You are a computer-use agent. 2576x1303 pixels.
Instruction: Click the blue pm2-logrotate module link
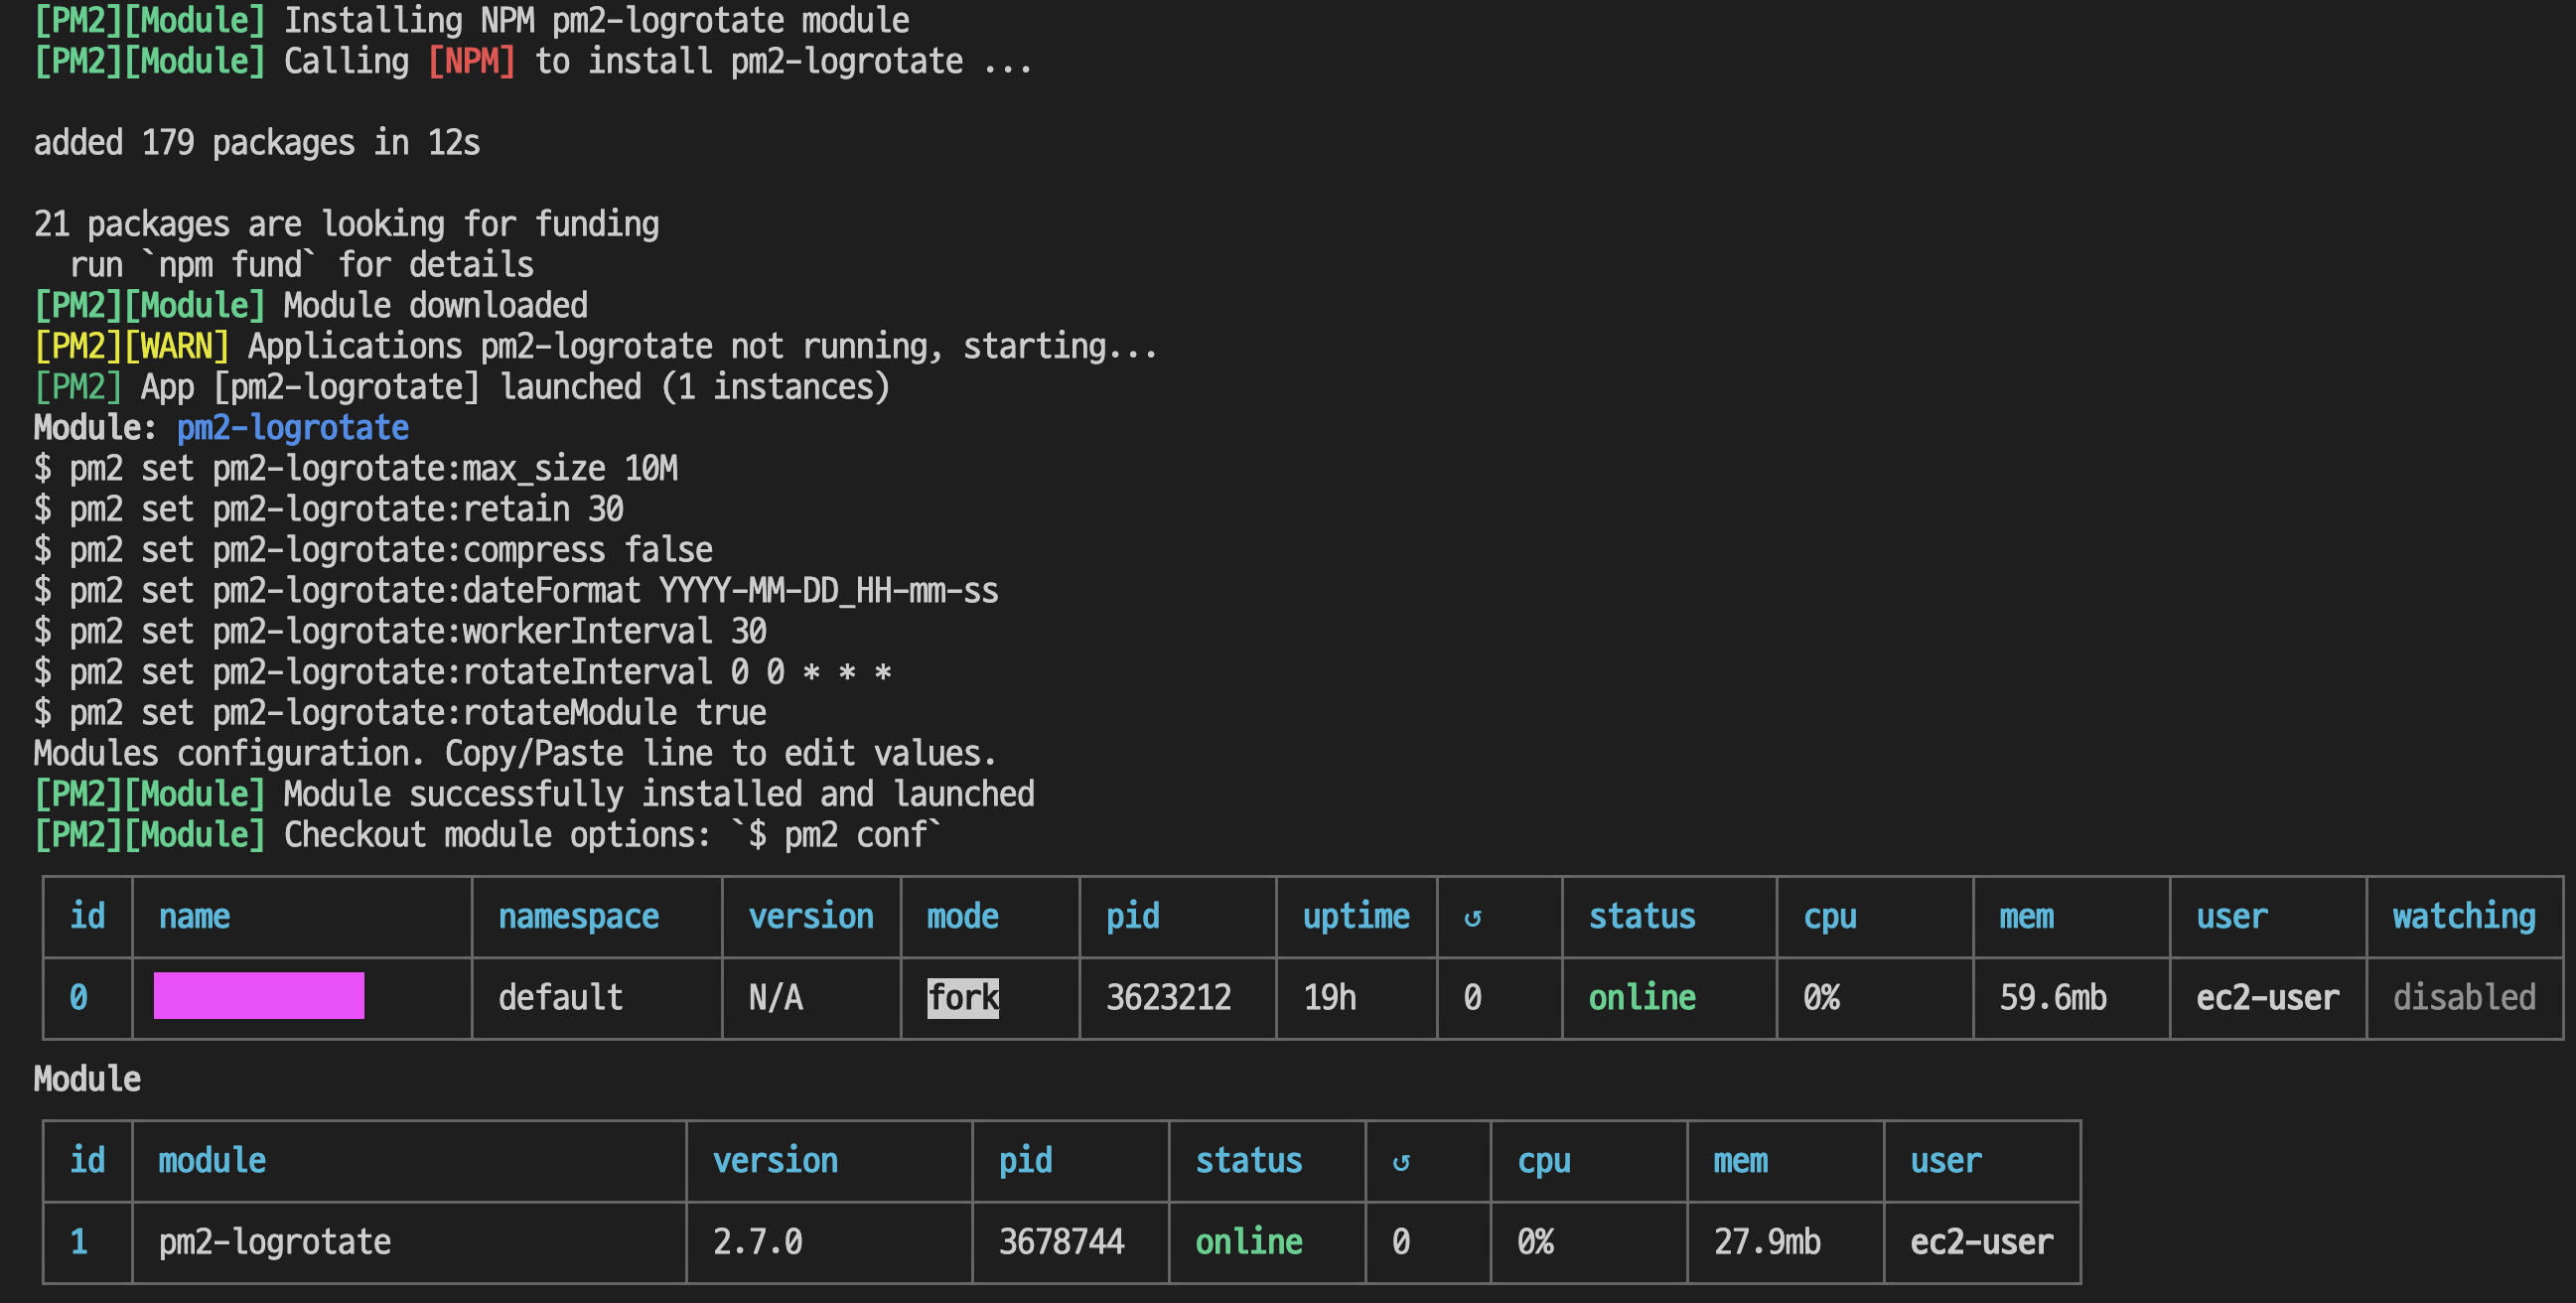pos(292,428)
